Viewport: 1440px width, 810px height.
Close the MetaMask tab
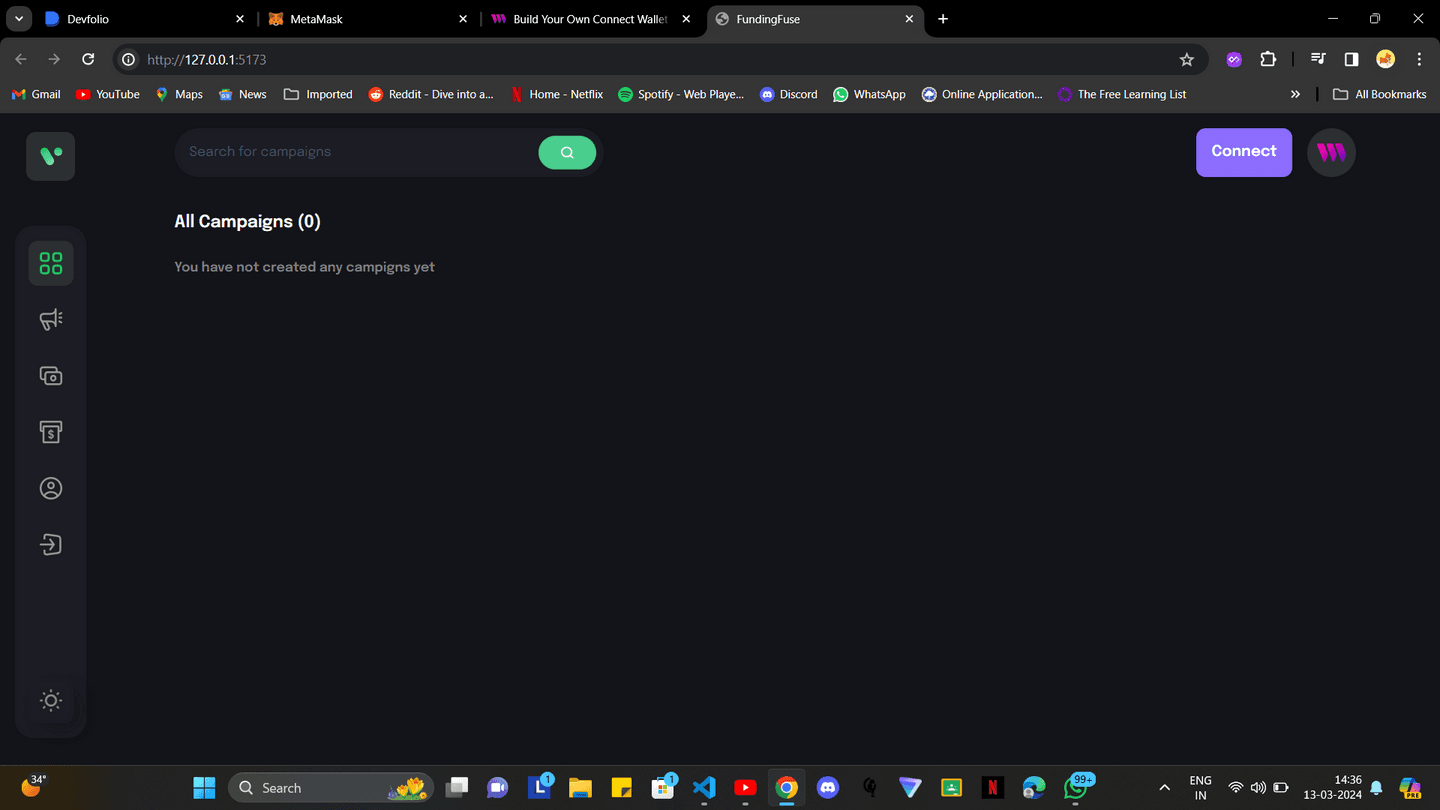point(463,19)
